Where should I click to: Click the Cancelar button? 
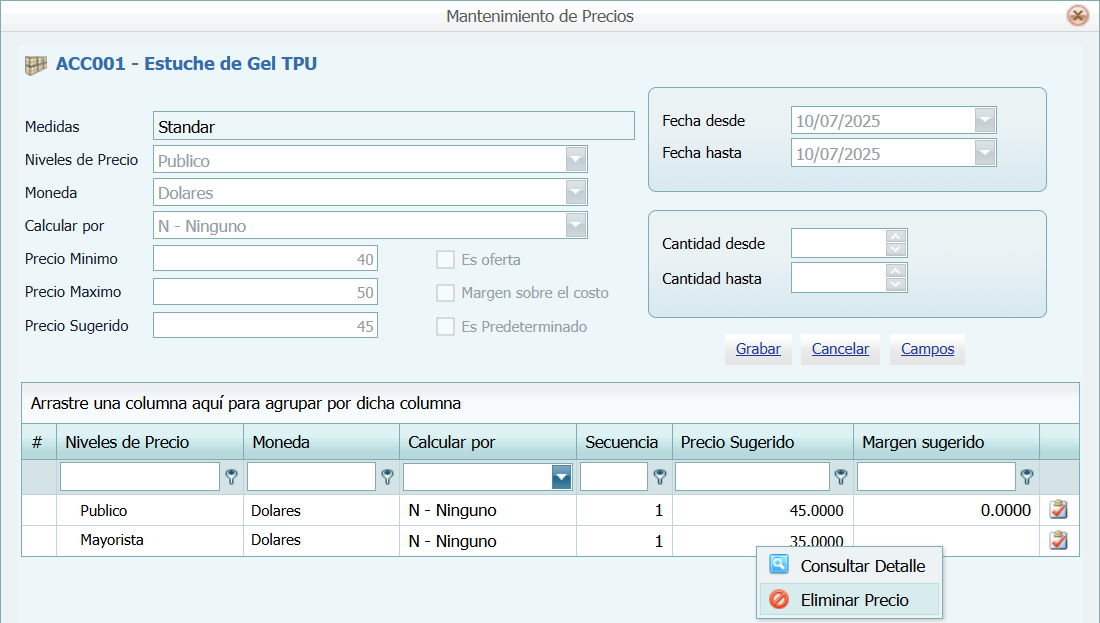(x=840, y=349)
